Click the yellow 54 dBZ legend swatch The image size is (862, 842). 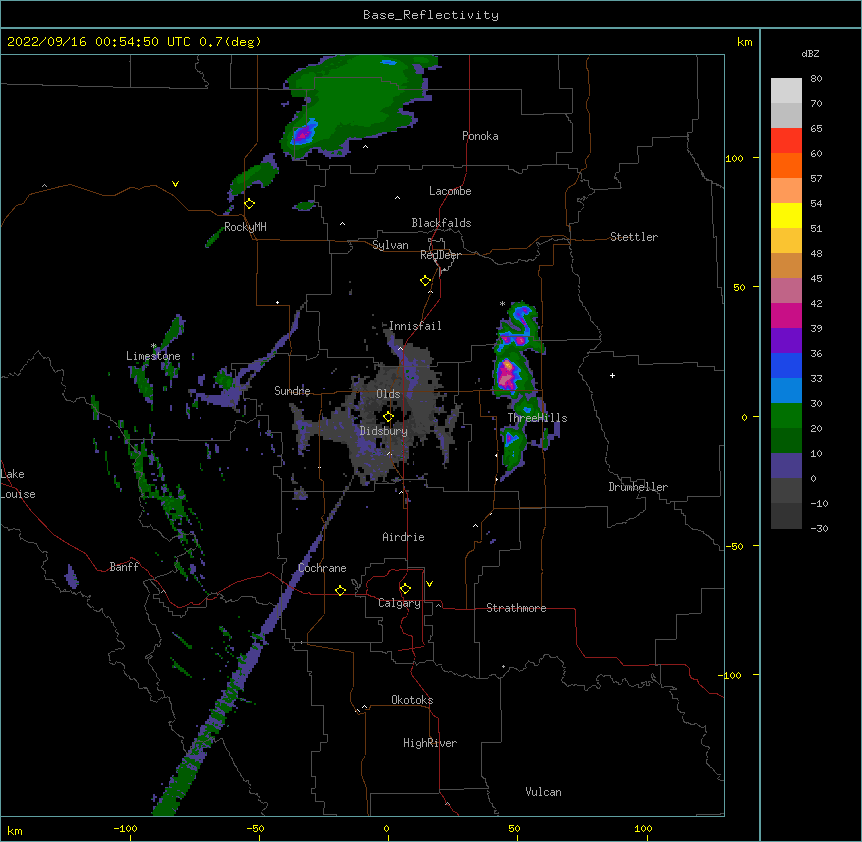786,216
